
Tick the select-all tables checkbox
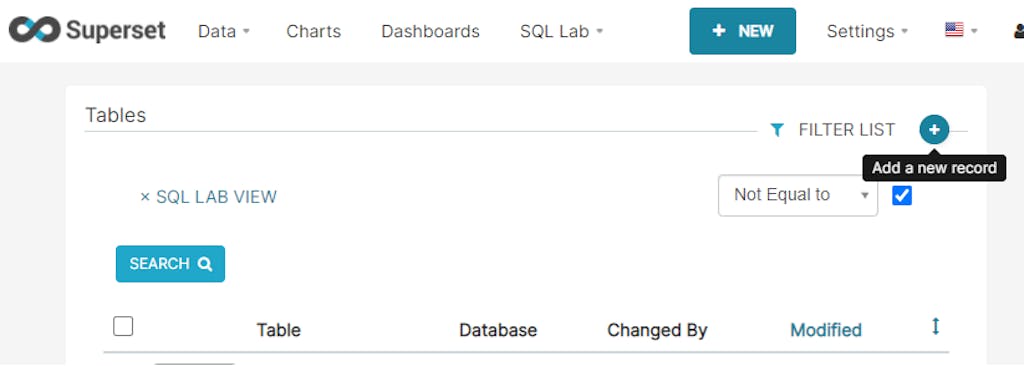[x=123, y=325]
